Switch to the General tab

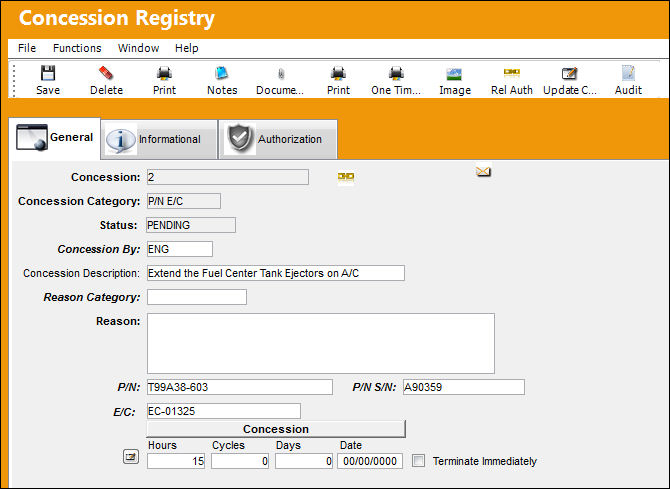tap(55, 138)
